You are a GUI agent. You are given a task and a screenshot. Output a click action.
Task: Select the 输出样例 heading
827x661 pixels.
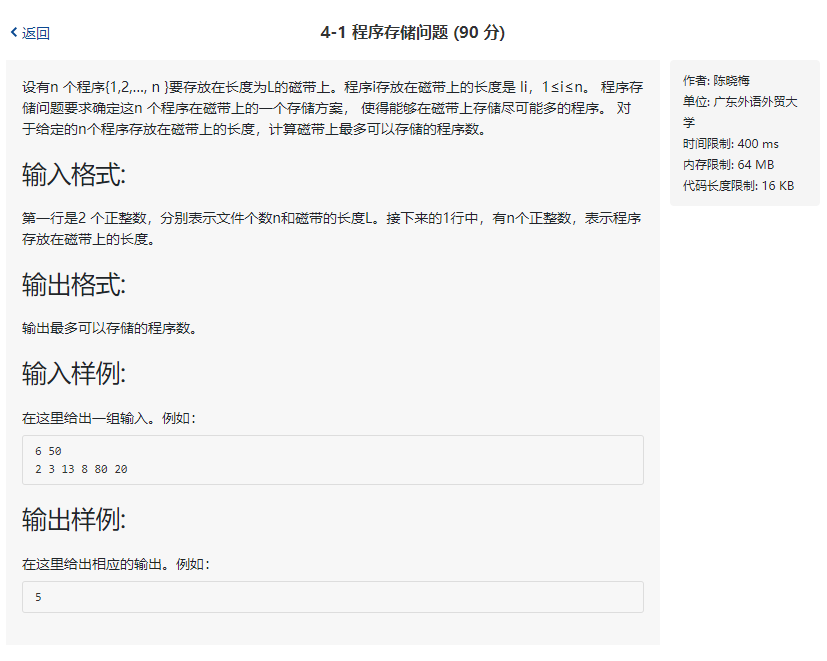(x=74, y=520)
